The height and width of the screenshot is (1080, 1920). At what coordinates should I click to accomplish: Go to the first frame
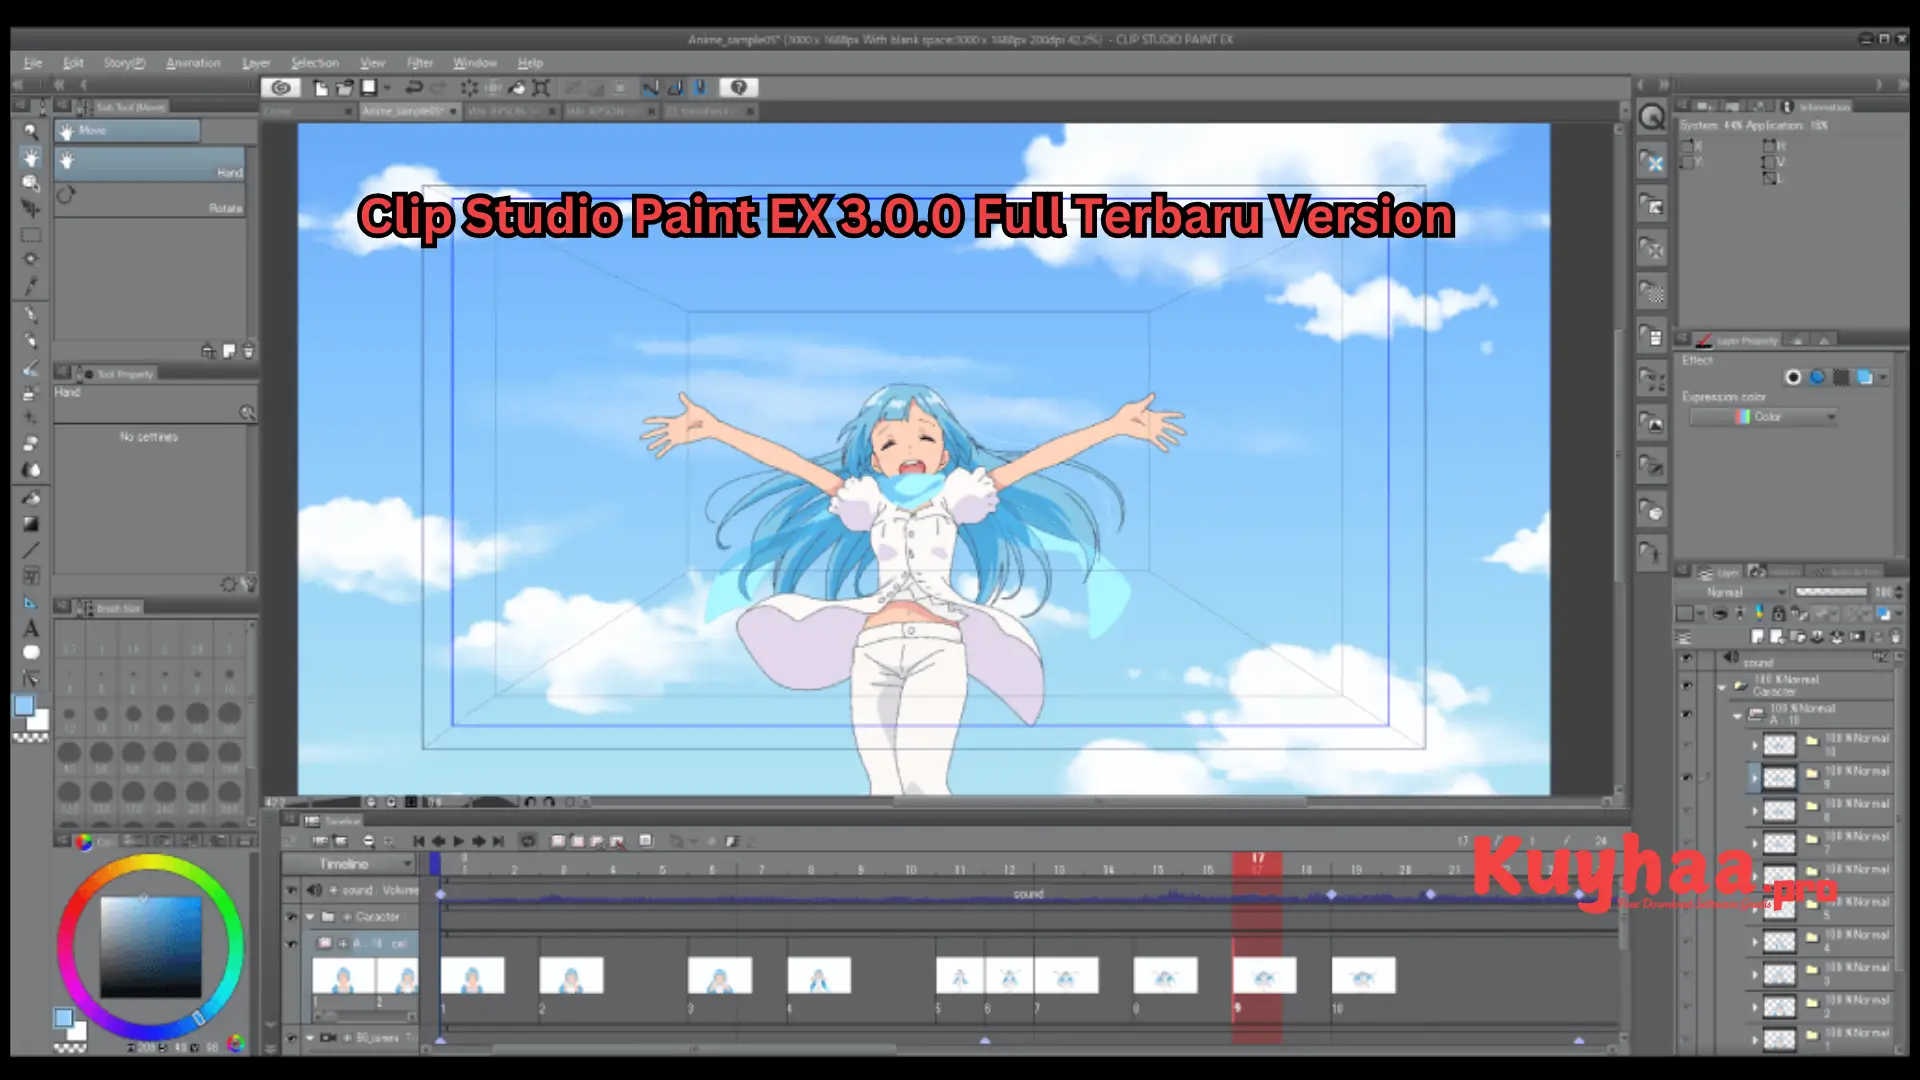419,841
